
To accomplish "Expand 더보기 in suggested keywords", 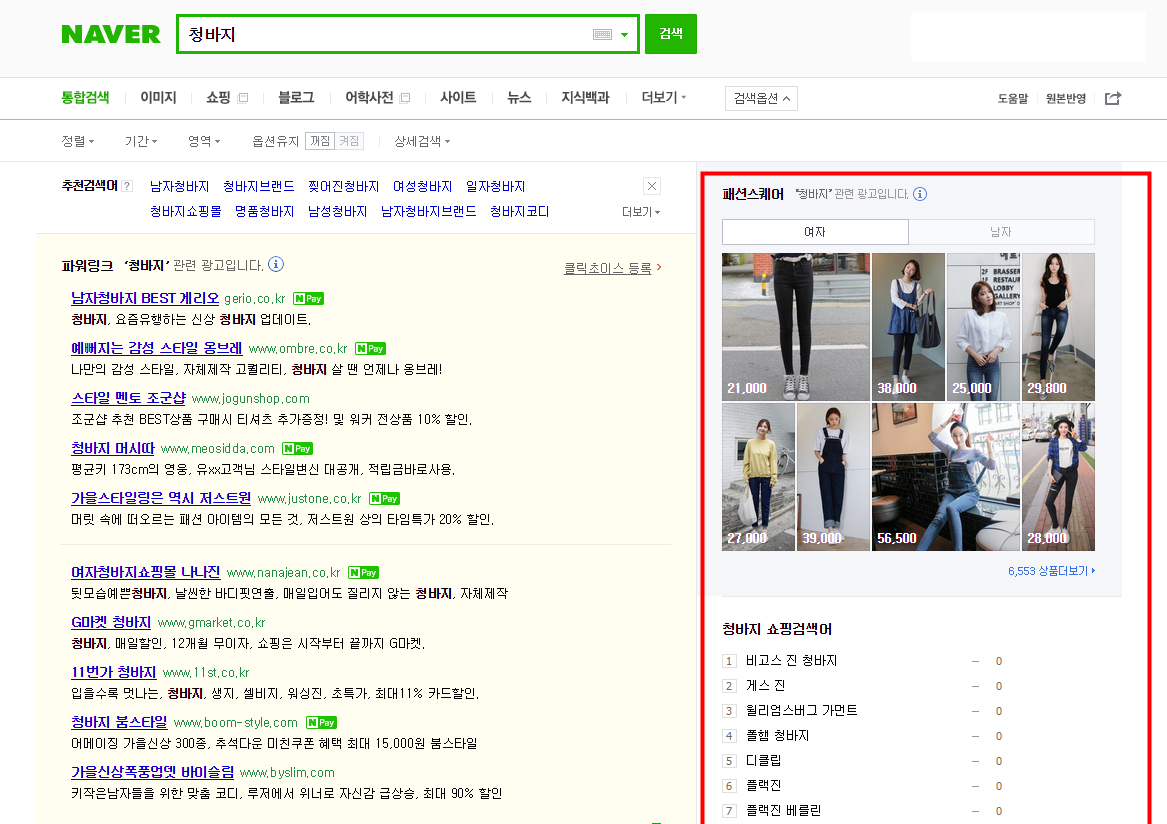I will (x=641, y=212).
